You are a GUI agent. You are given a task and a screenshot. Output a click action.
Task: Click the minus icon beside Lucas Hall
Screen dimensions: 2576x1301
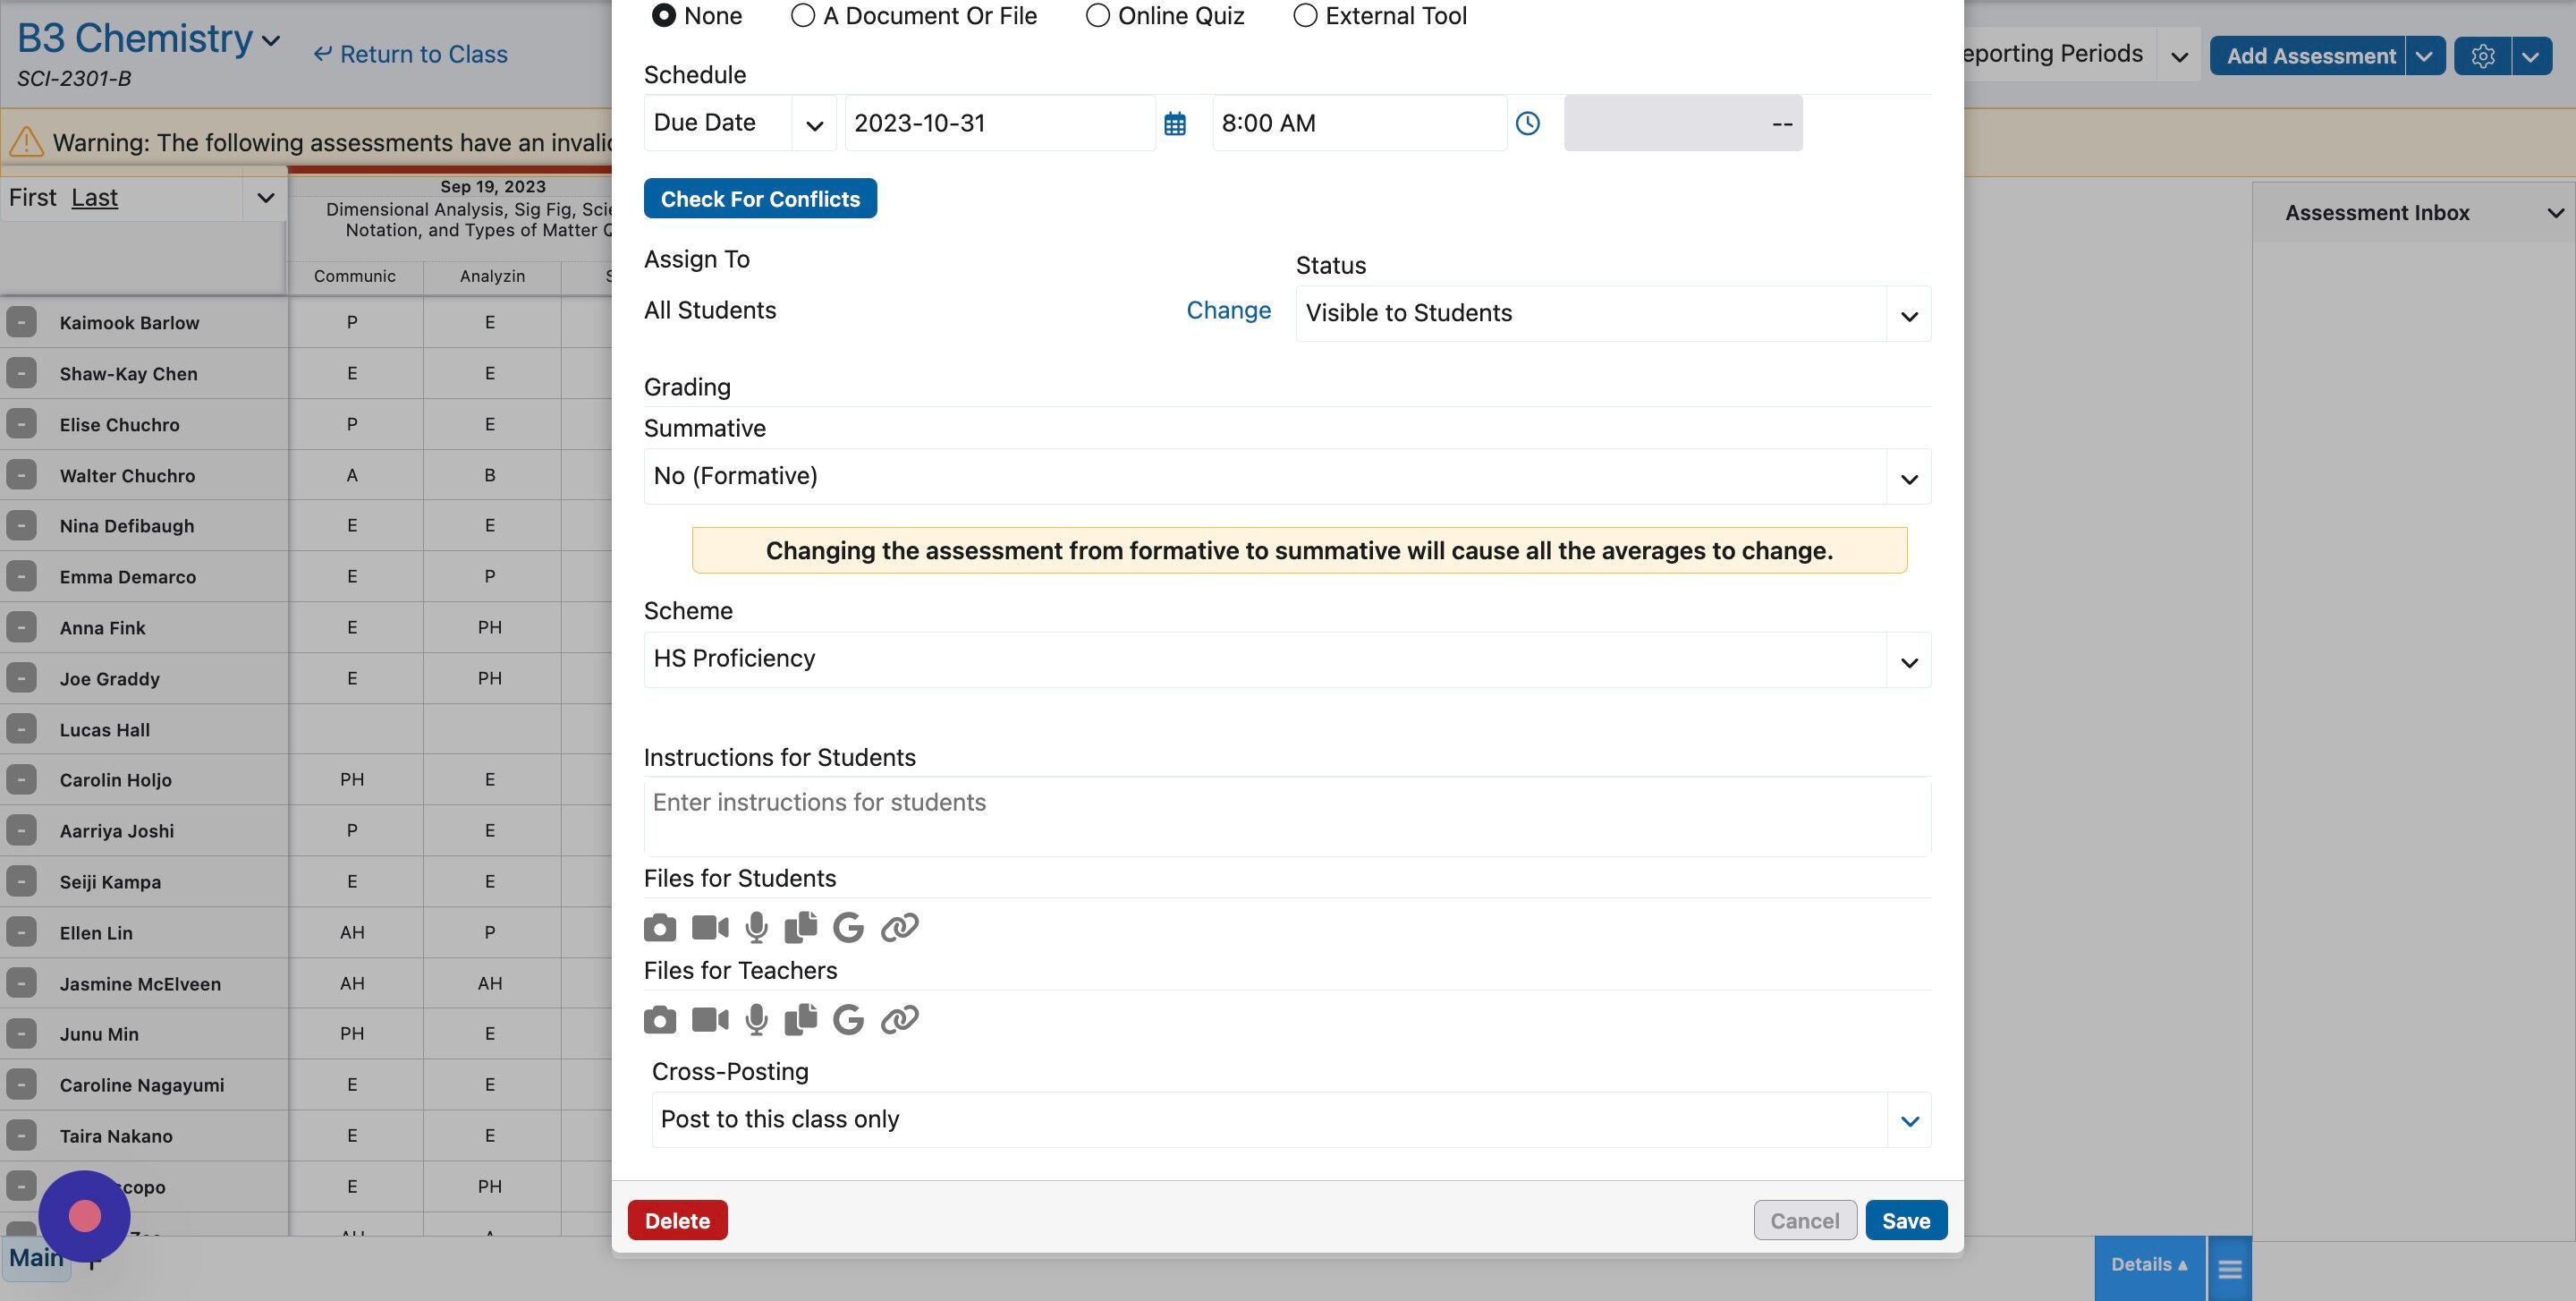(21, 729)
